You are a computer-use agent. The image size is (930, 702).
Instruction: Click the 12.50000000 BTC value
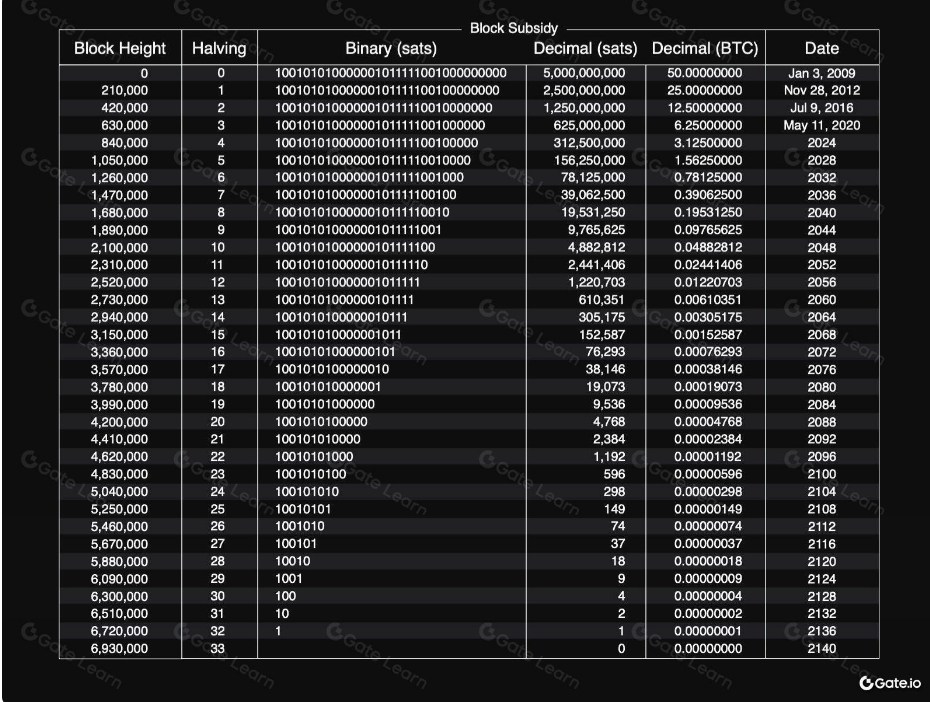(x=705, y=108)
